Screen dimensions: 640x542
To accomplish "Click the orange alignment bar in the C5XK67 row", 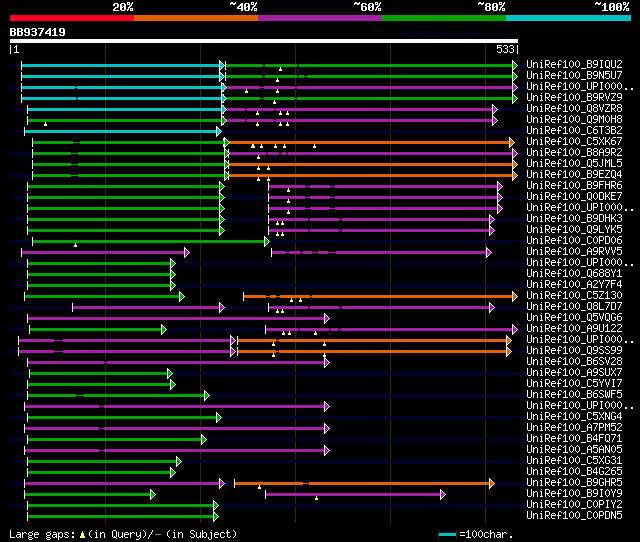I will 370,142.
